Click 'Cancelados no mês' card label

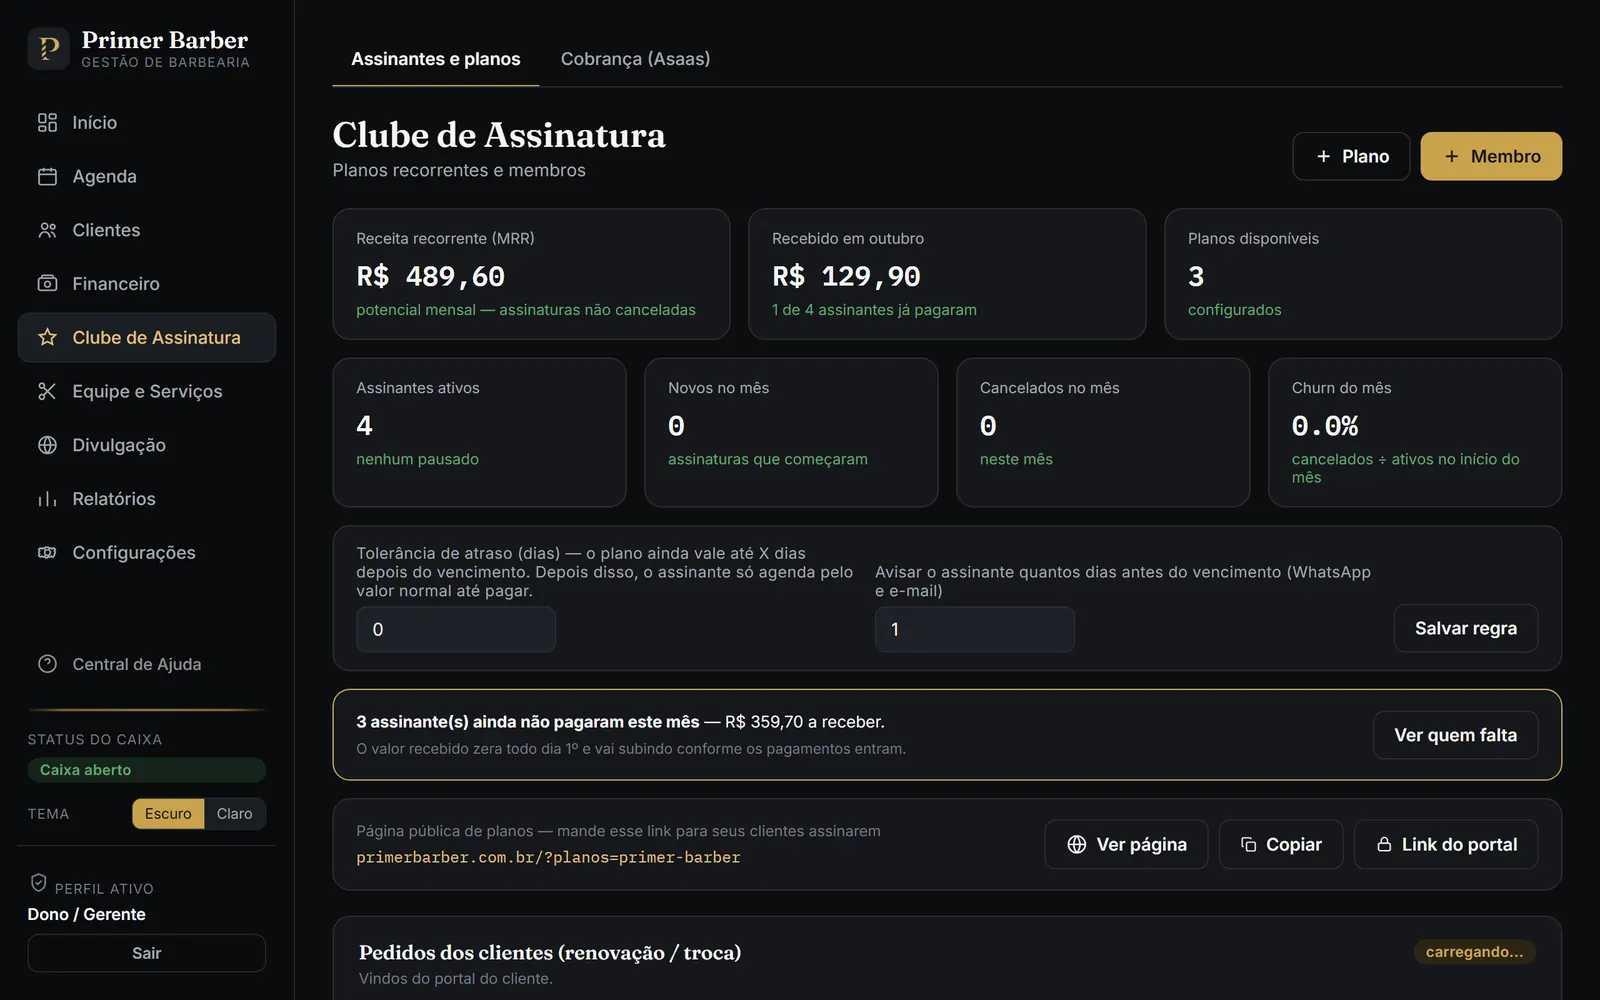(1050, 388)
